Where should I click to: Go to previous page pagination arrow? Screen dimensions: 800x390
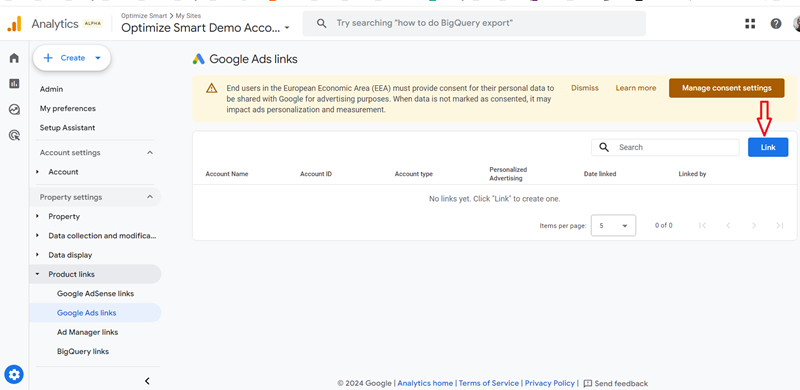[x=728, y=225]
